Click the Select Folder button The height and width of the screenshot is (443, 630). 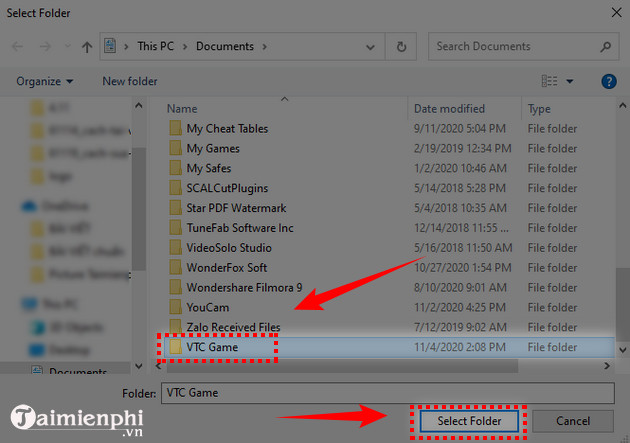tap(468, 422)
